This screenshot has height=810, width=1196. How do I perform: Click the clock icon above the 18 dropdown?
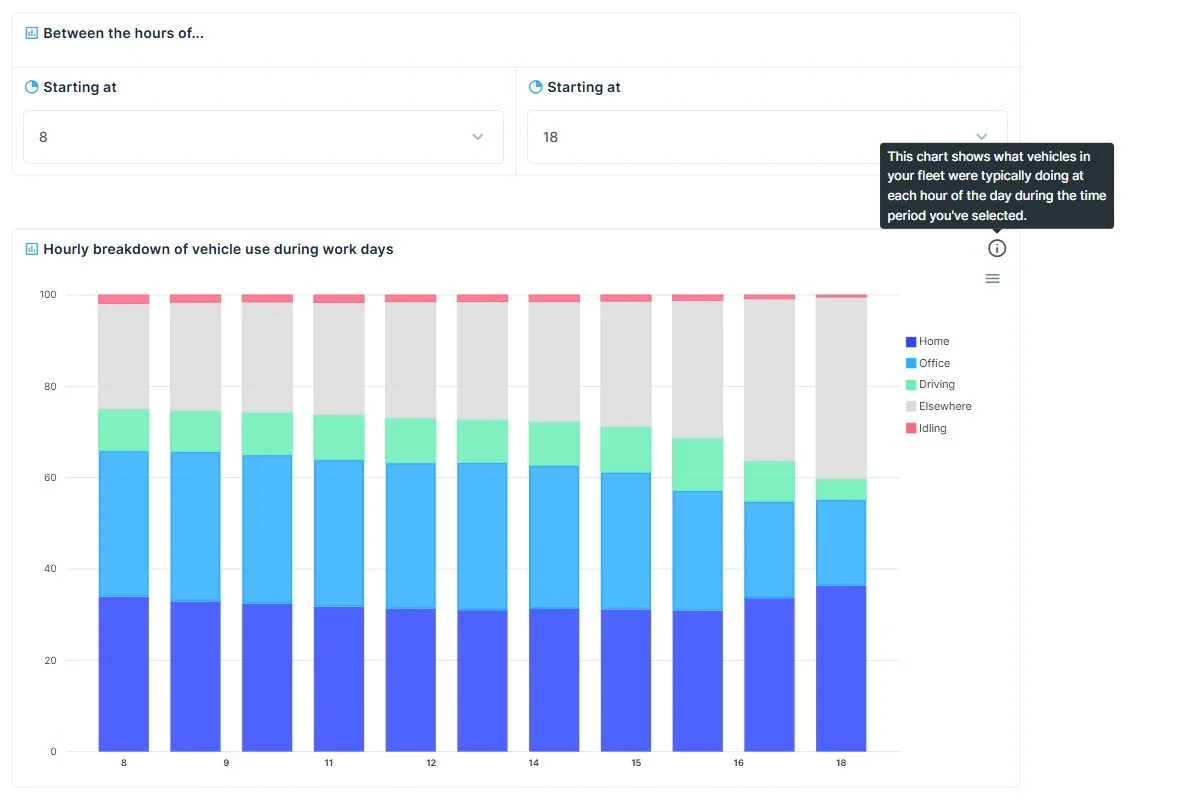(535, 87)
